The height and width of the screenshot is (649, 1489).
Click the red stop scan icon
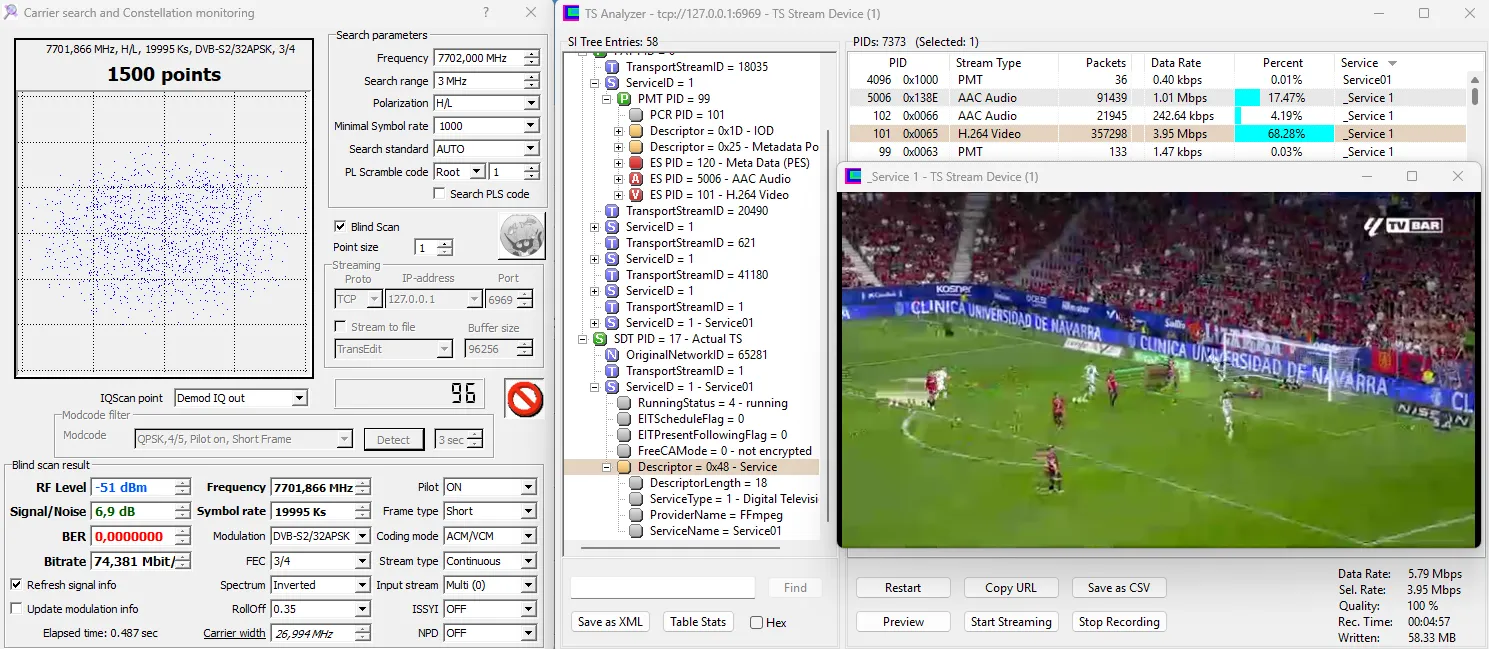(x=524, y=399)
